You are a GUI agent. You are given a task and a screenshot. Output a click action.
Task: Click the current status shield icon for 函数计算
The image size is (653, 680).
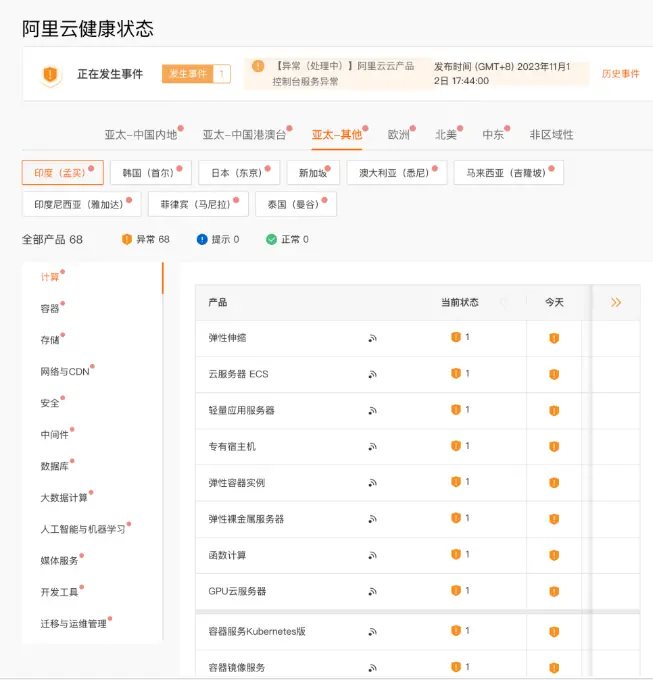click(456, 554)
